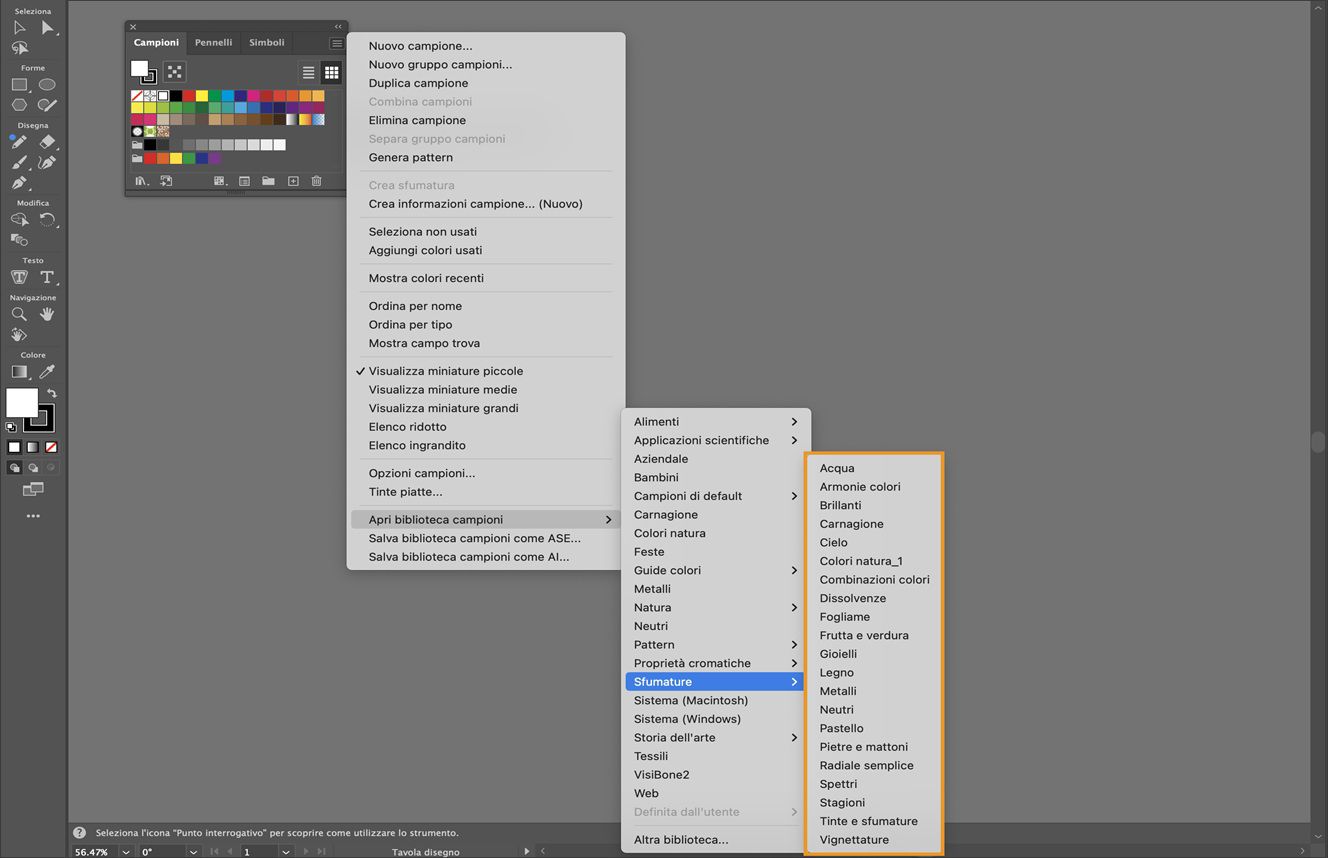Screen dimensions: 1328x858
Task: Select the Selection arrow tool
Action: tap(19, 28)
